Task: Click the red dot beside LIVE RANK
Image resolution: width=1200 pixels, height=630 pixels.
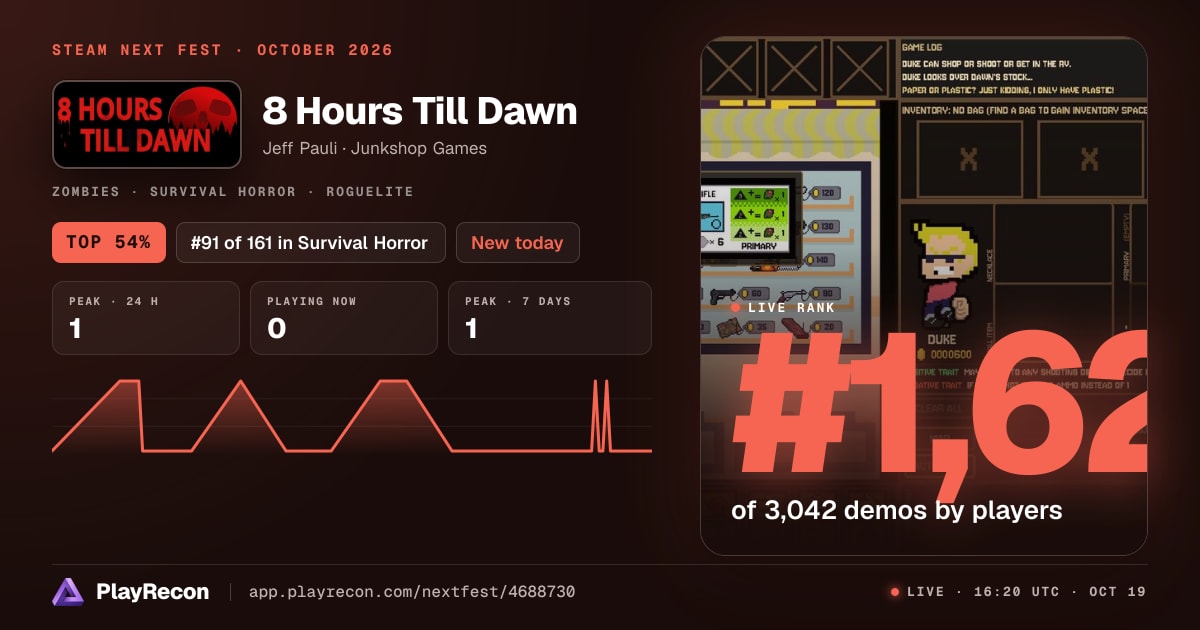Action: click(x=736, y=308)
